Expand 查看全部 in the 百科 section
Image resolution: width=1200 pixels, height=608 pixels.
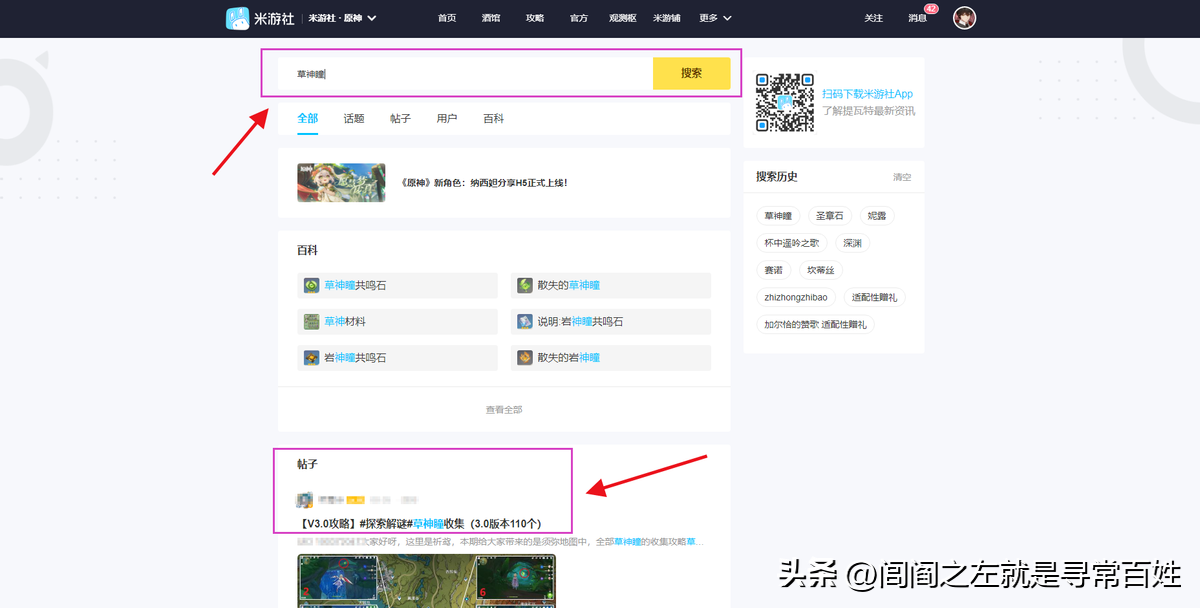tap(504, 410)
